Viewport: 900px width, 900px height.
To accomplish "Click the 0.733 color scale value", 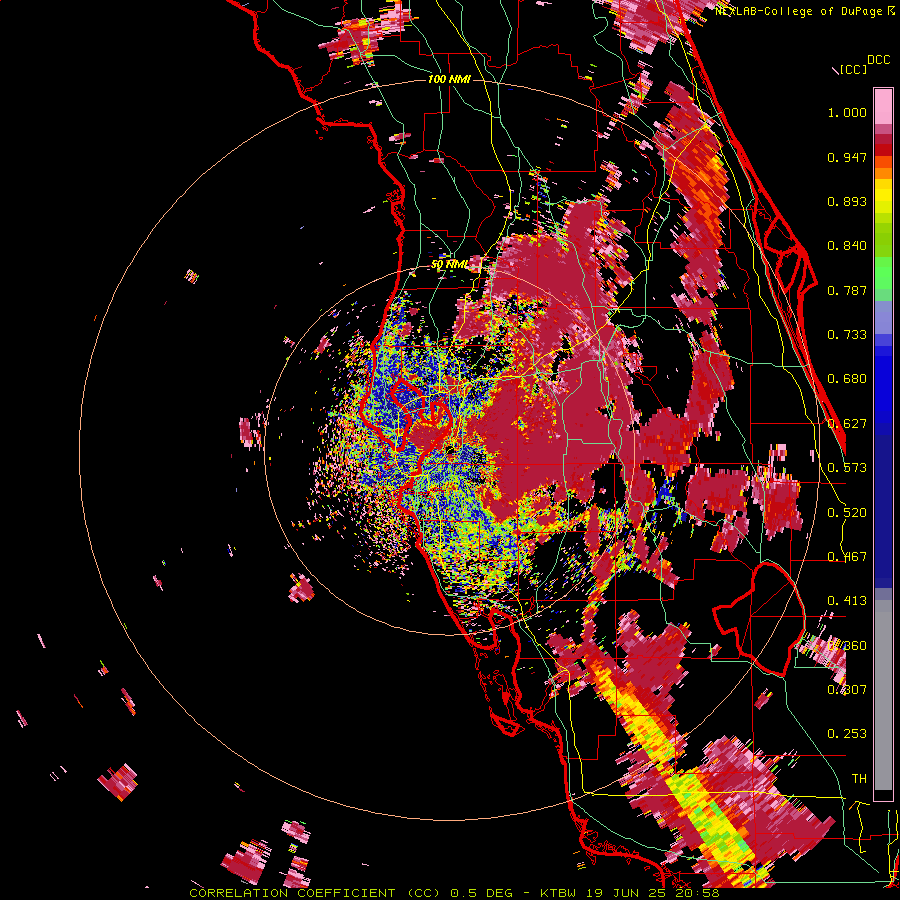I will click(x=847, y=335).
